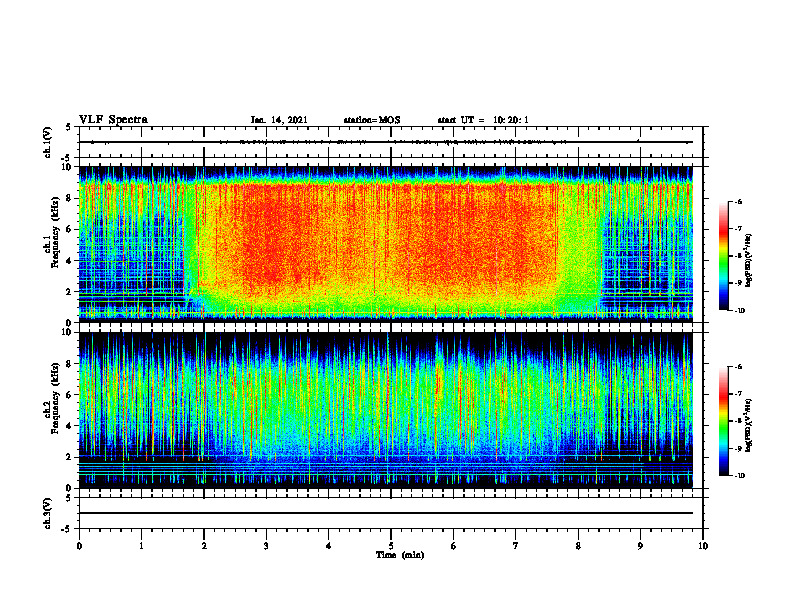
Task: Click tick label "8" on the time axis
Action: click(578, 546)
